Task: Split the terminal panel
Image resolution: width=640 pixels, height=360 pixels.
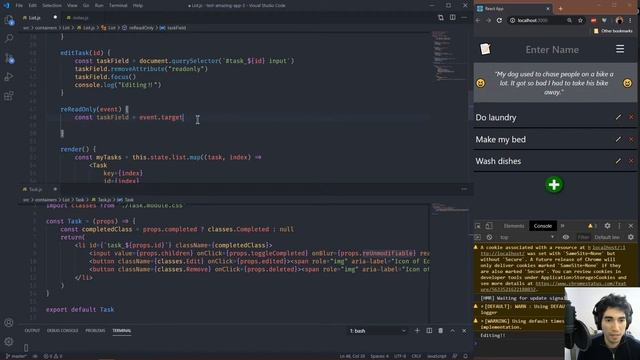Action: [429, 331]
